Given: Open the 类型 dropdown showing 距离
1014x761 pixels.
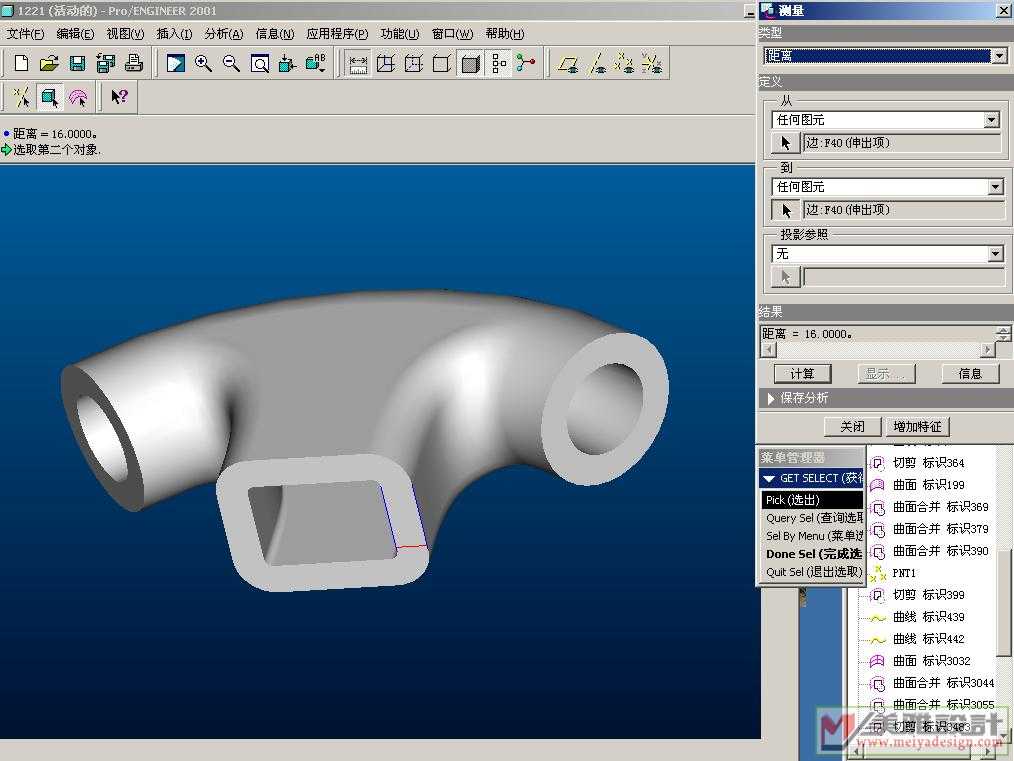Looking at the screenshot, I should pyautogui.click(x=885, y=56).
